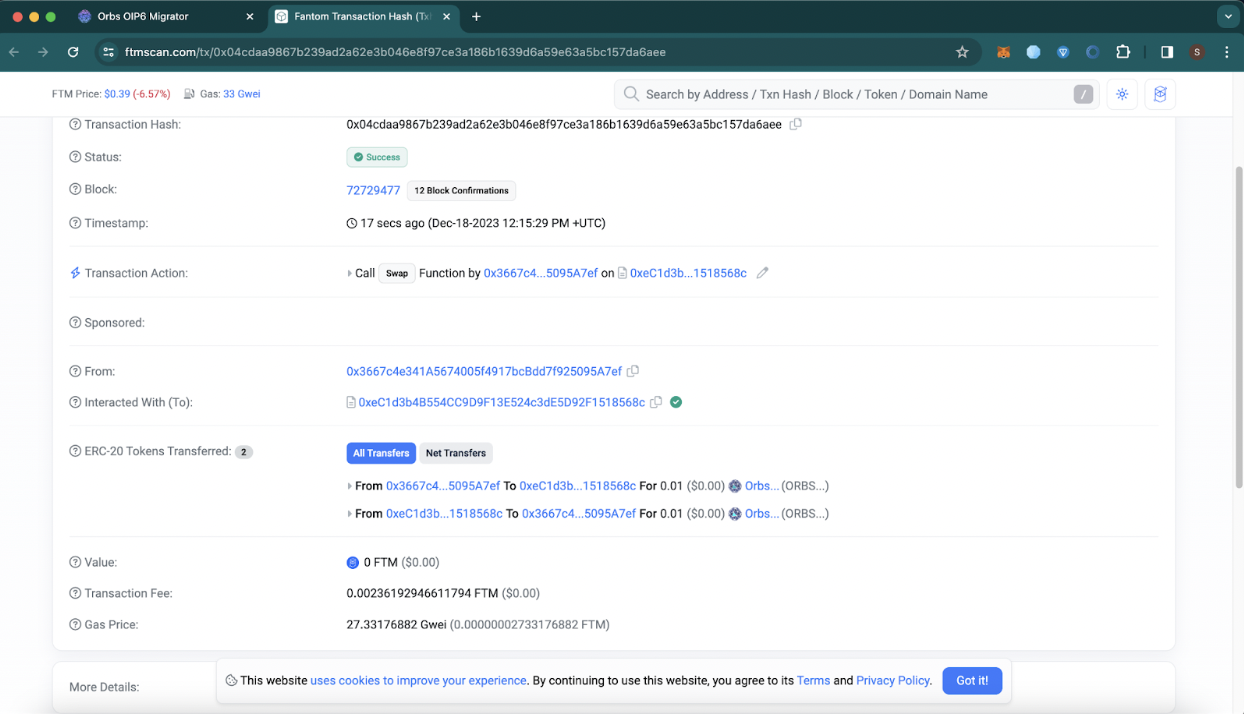The height and width of the screenshot is (714, 1244).
Task: Click the 'uses cookies to improve your experience' link
Action: point(418,680)
